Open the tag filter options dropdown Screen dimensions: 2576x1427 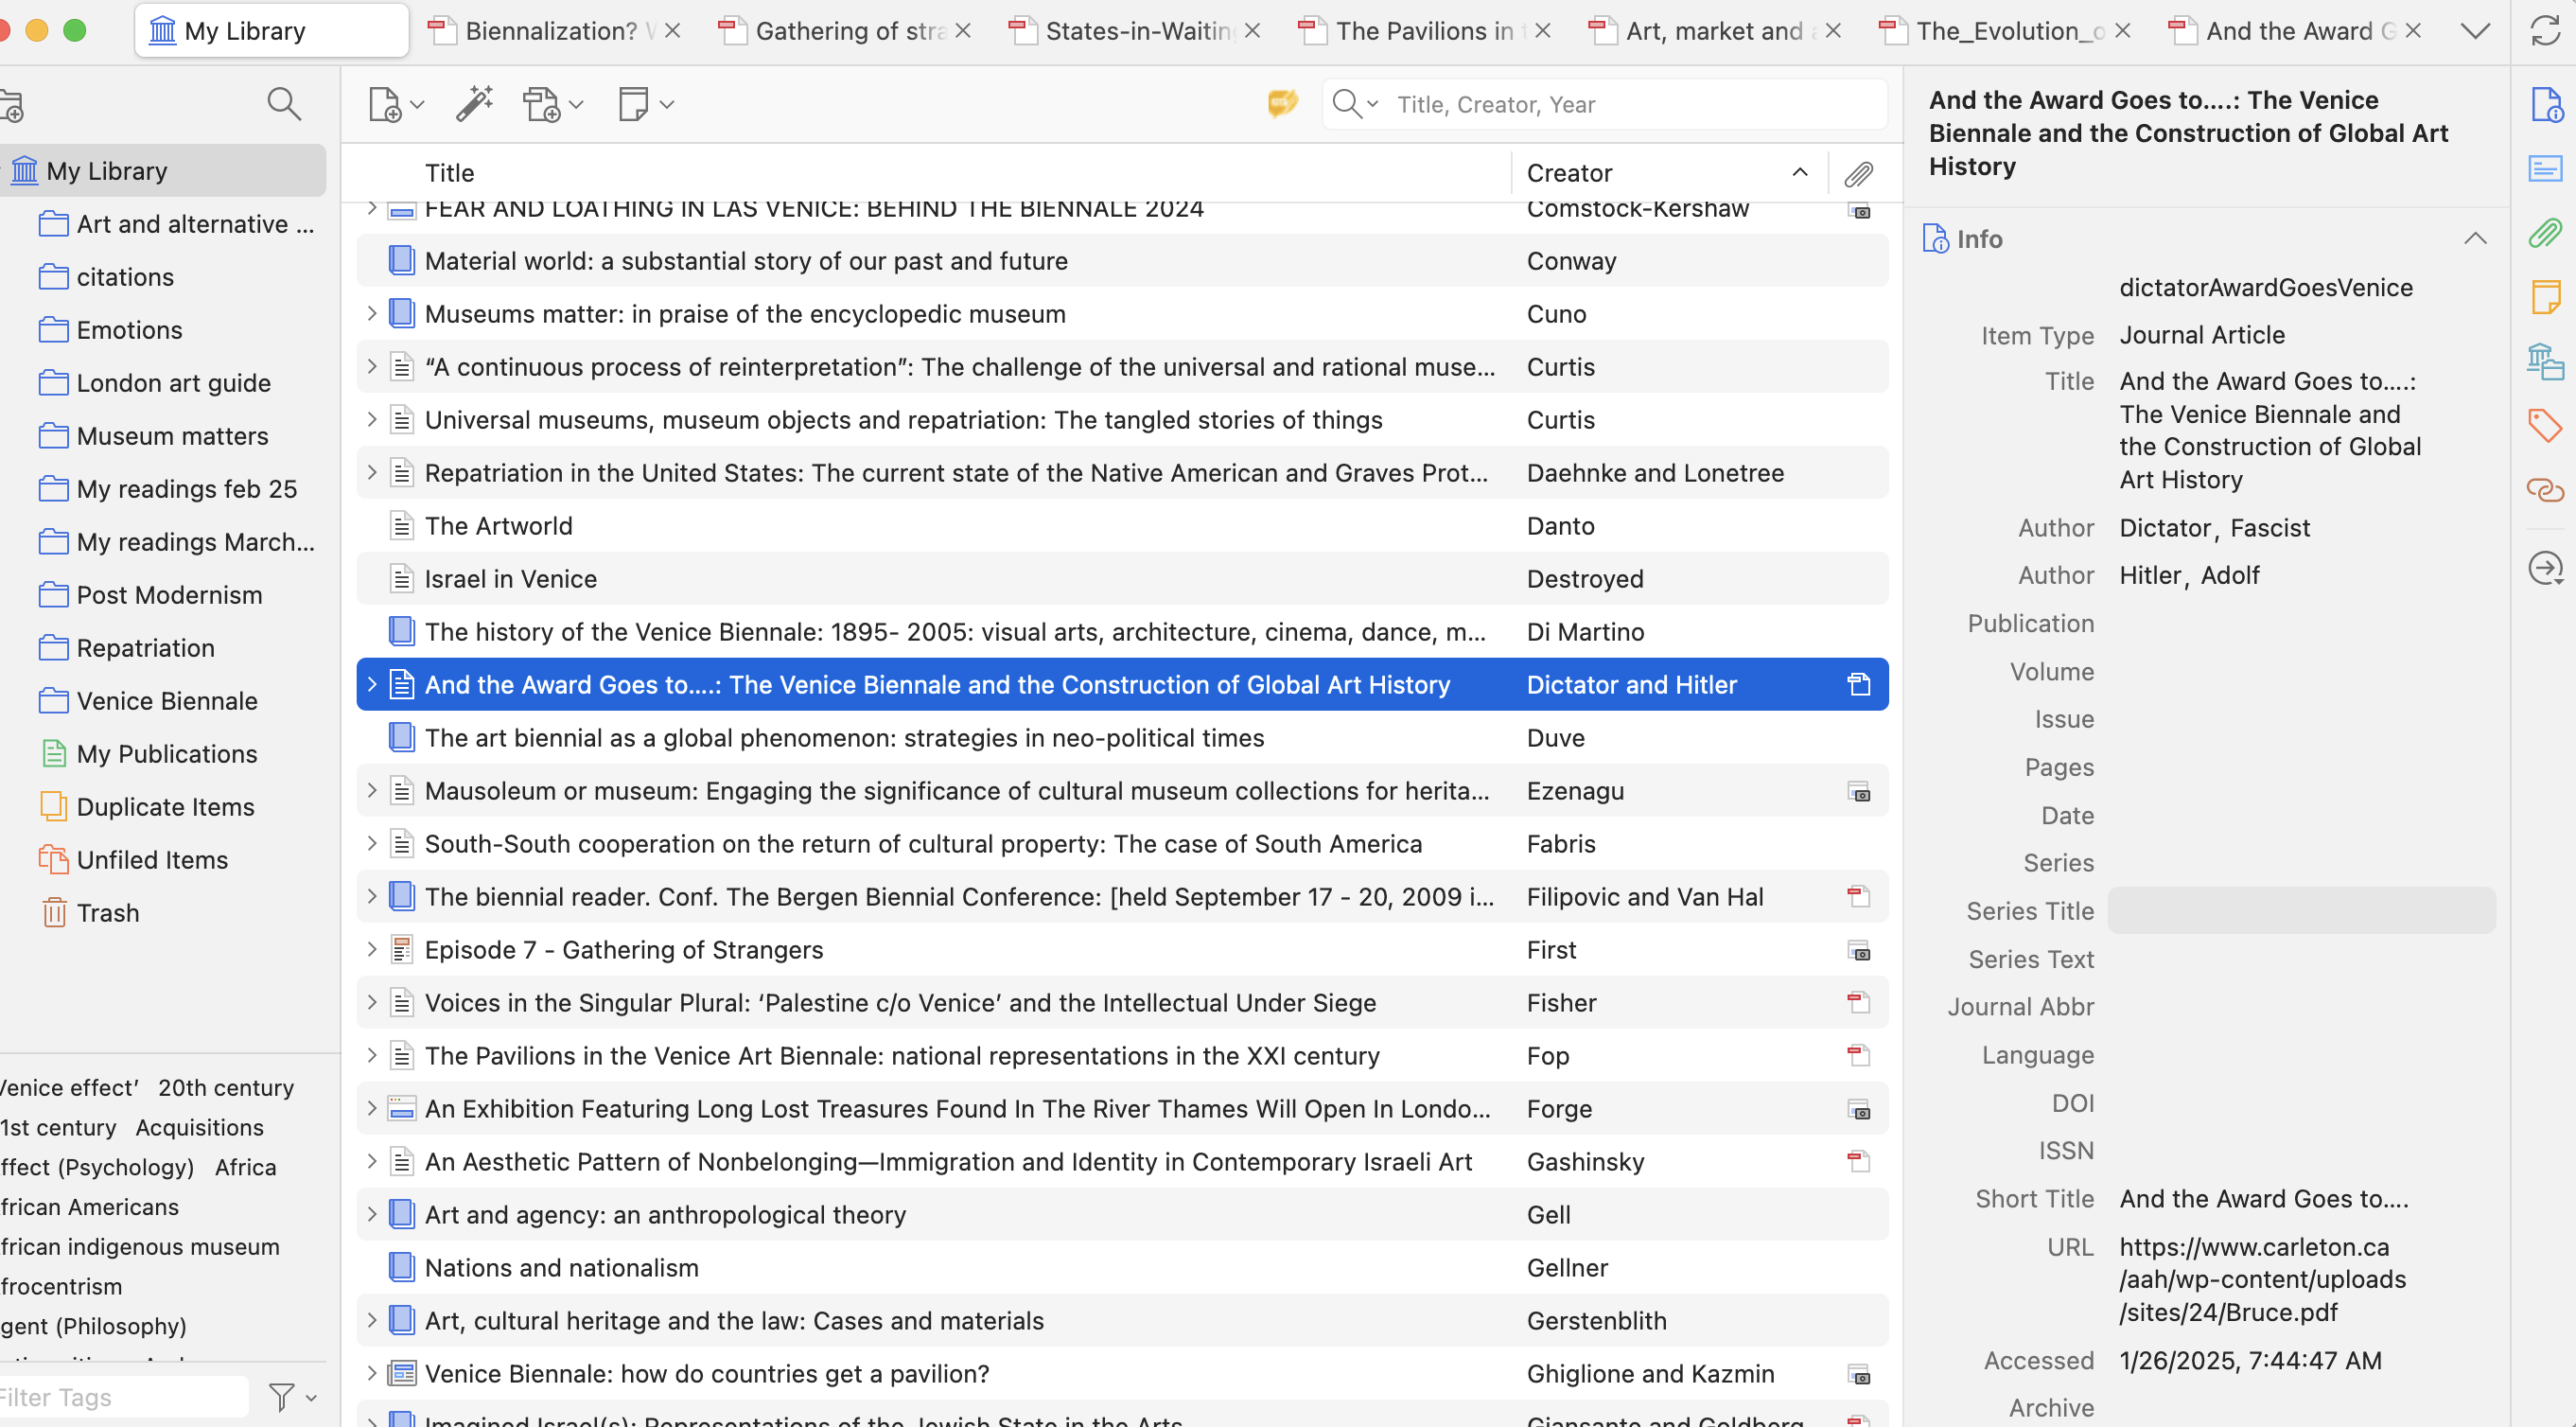pyautogui.click(x=293, y=1397)
